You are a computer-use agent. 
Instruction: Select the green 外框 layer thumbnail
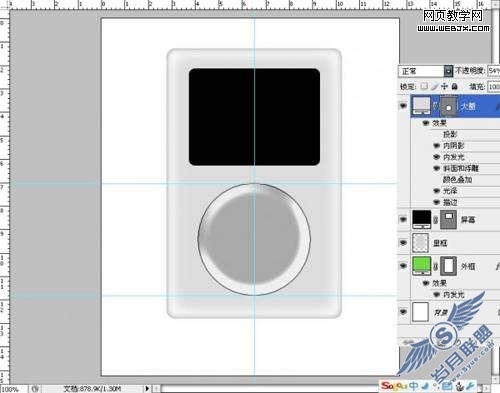422,266
